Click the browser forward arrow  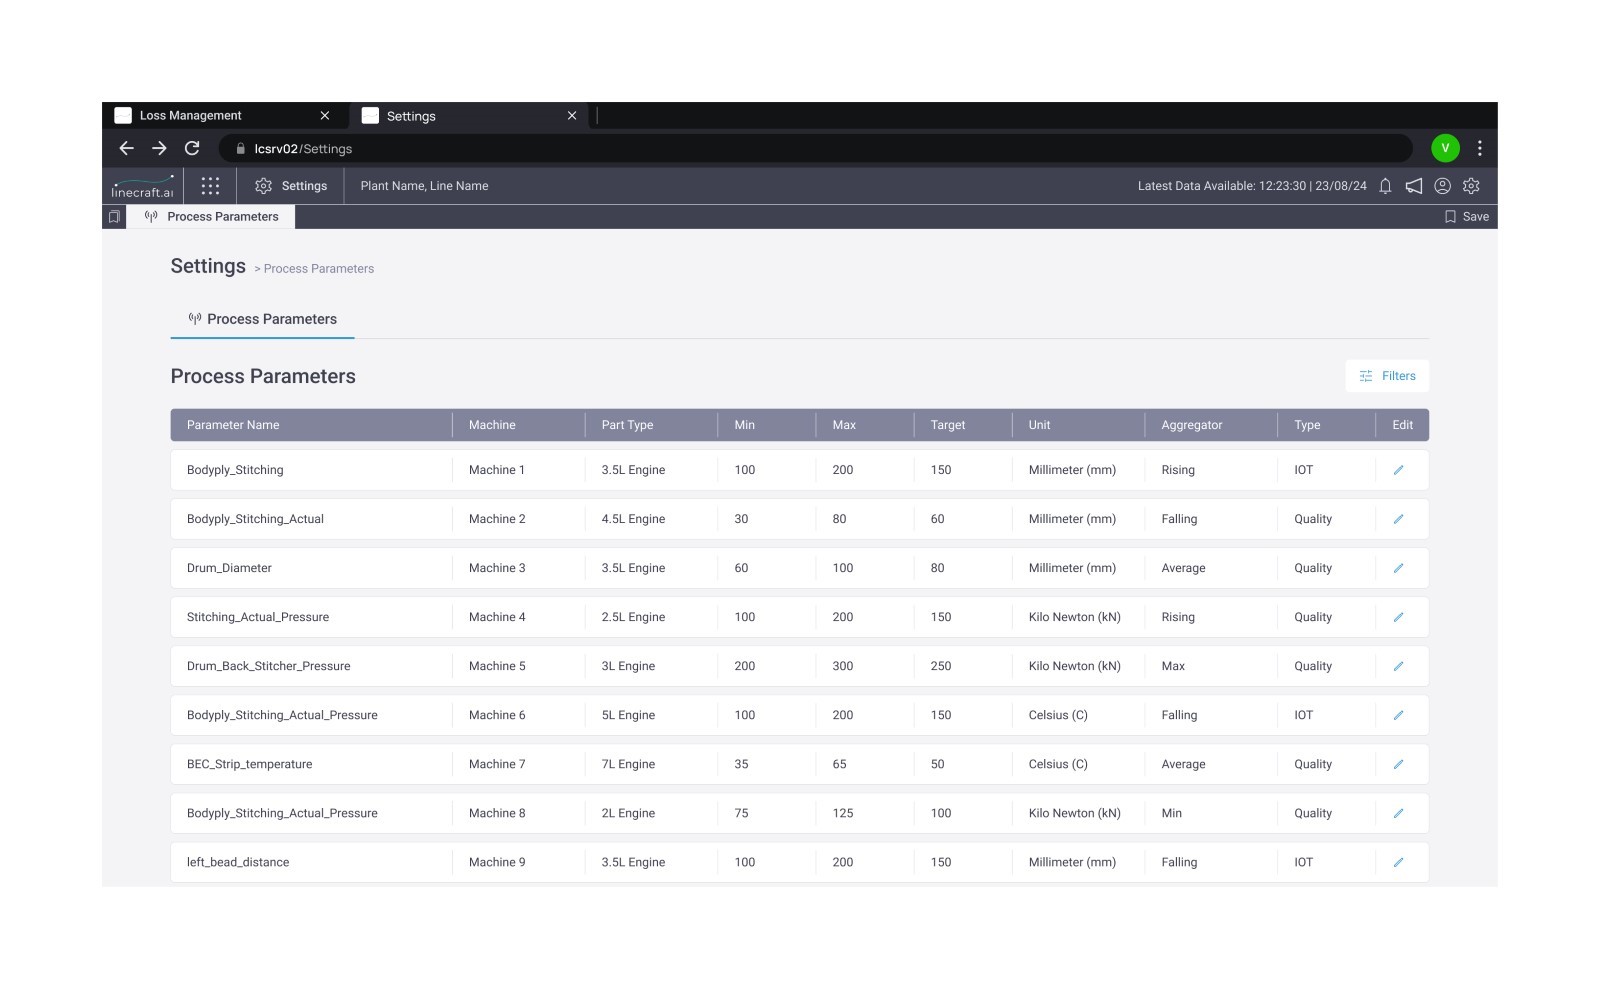(159, 148)
